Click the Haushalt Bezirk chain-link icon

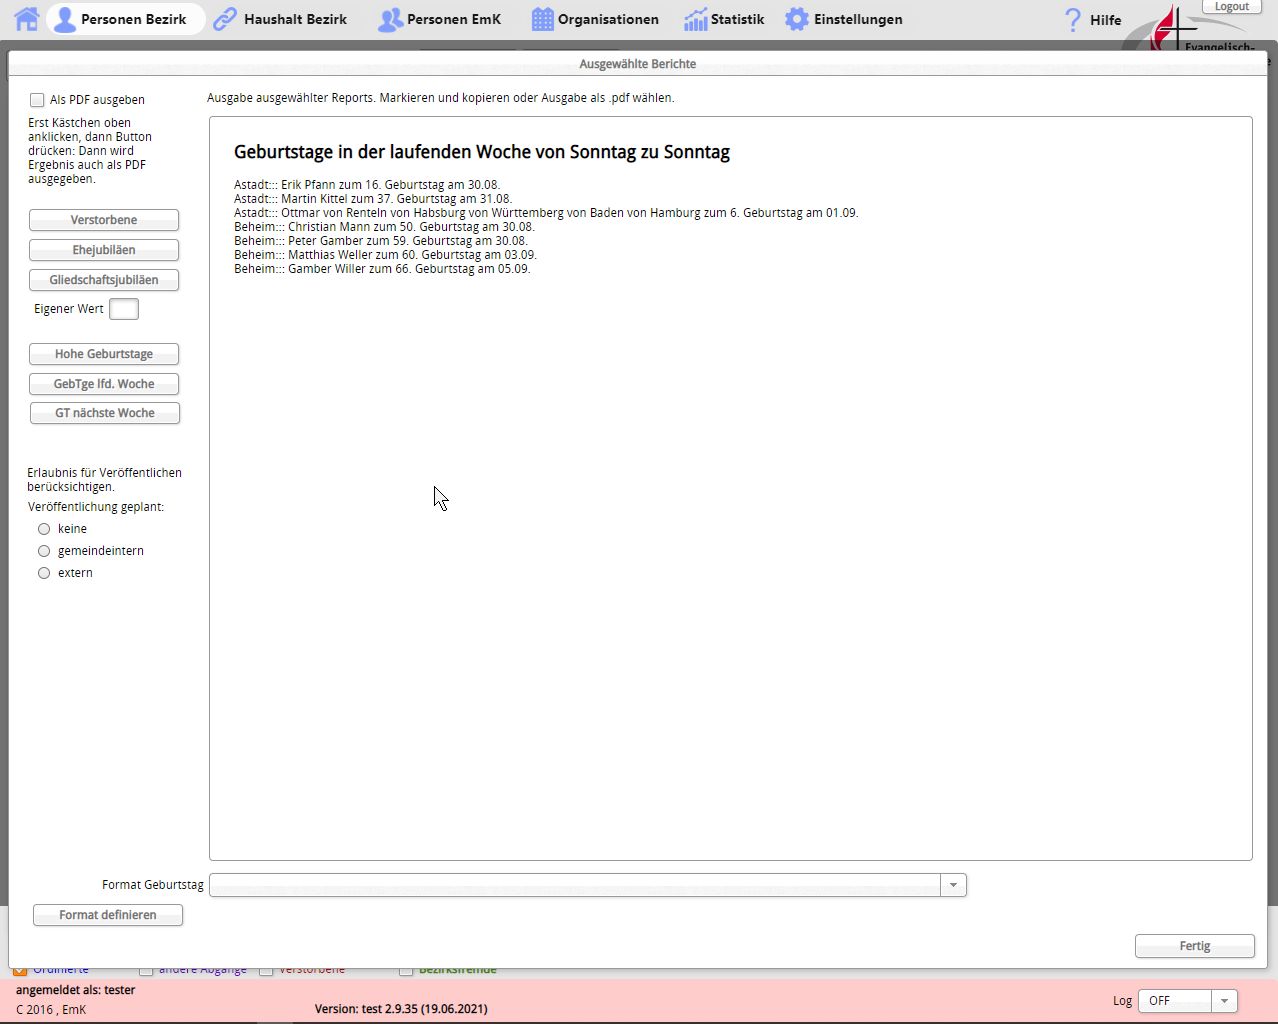coord(226,19)
